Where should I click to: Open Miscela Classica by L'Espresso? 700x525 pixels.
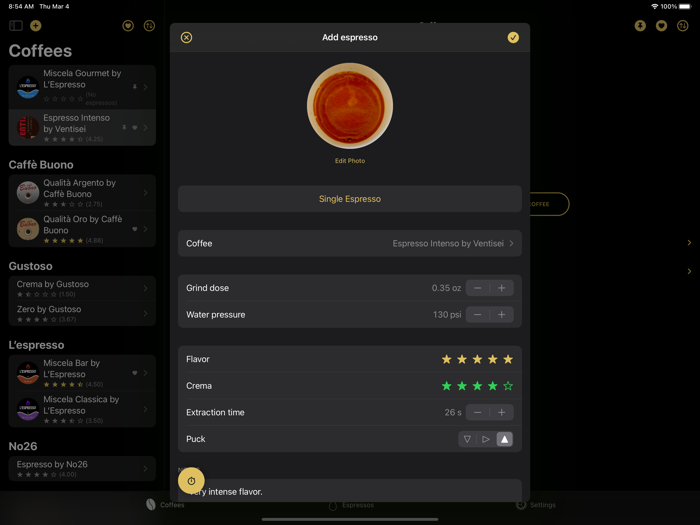tap(82, 409)
